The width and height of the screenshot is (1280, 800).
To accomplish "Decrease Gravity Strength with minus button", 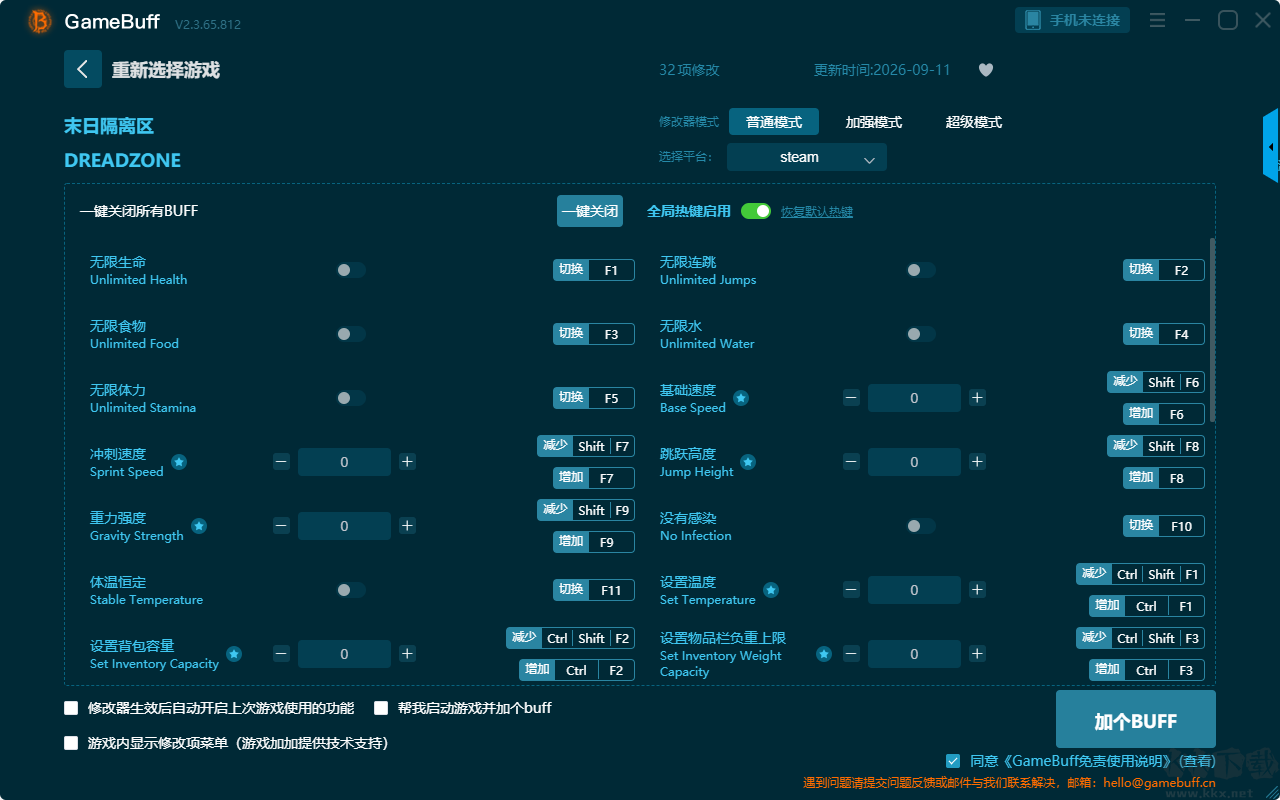I will click(281, 526).
